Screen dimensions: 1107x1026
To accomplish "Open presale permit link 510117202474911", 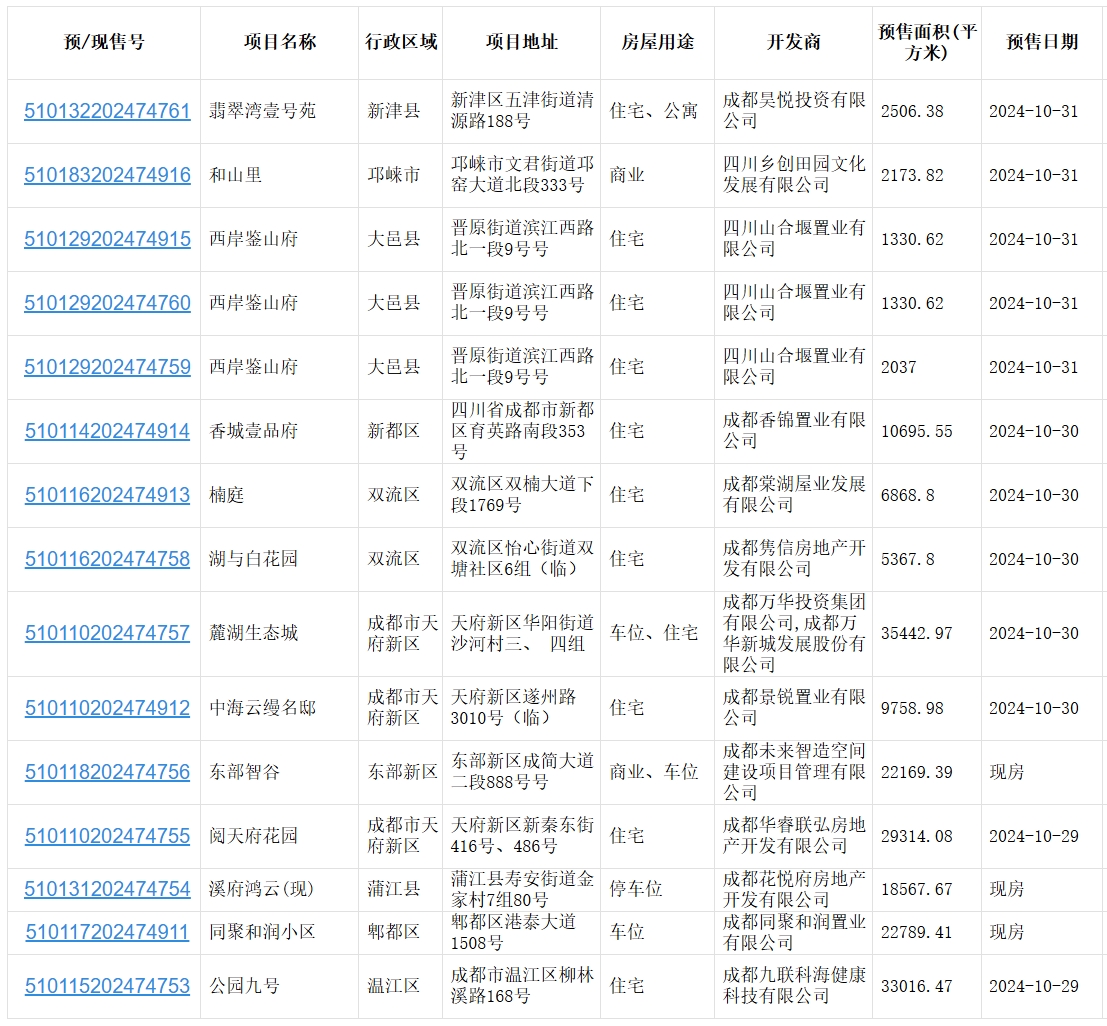I will (x=107, y=932).
